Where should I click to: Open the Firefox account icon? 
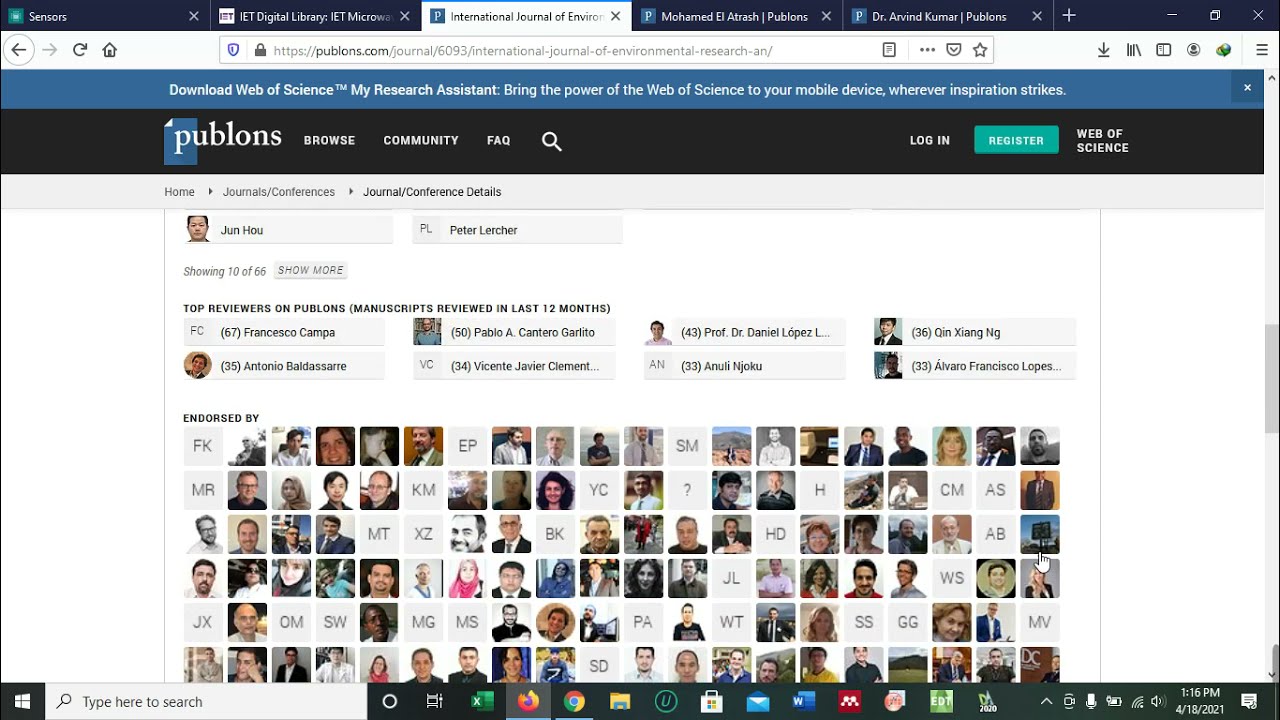1194,50
